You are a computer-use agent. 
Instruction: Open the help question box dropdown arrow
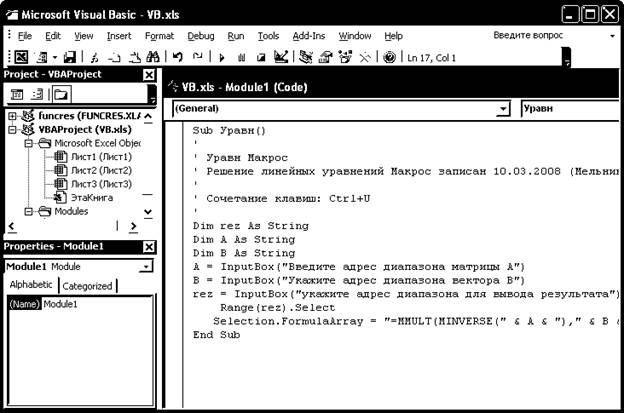612,36
